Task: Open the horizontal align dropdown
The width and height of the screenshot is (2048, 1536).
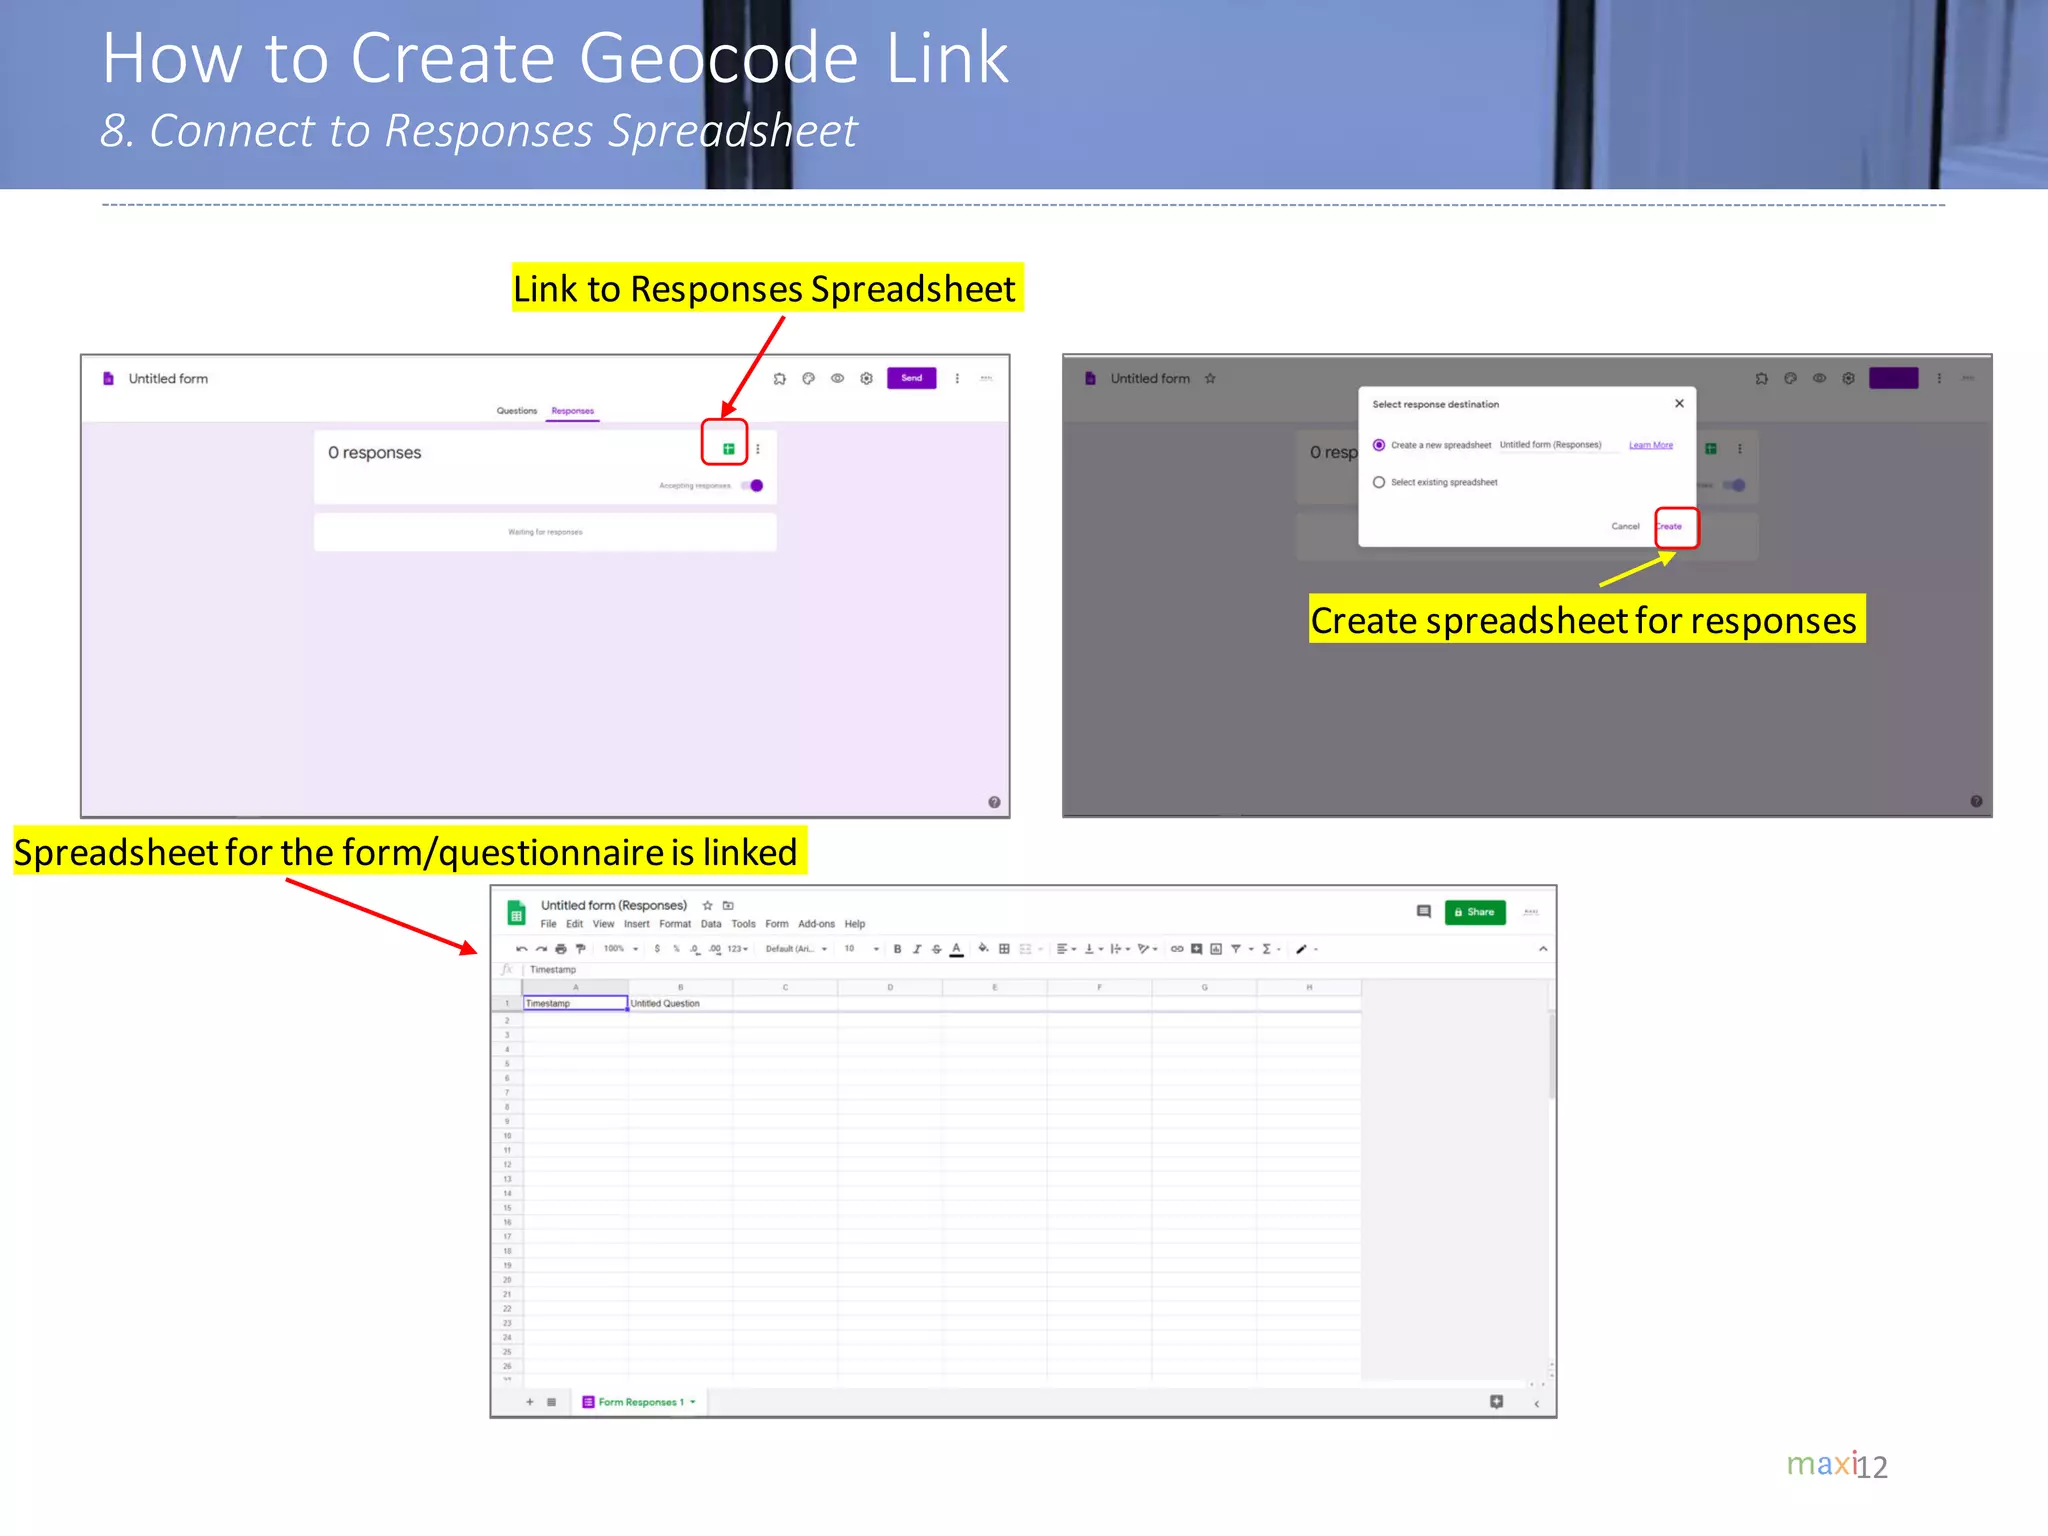Action: pyautogui.click(x=1066, y=949)
